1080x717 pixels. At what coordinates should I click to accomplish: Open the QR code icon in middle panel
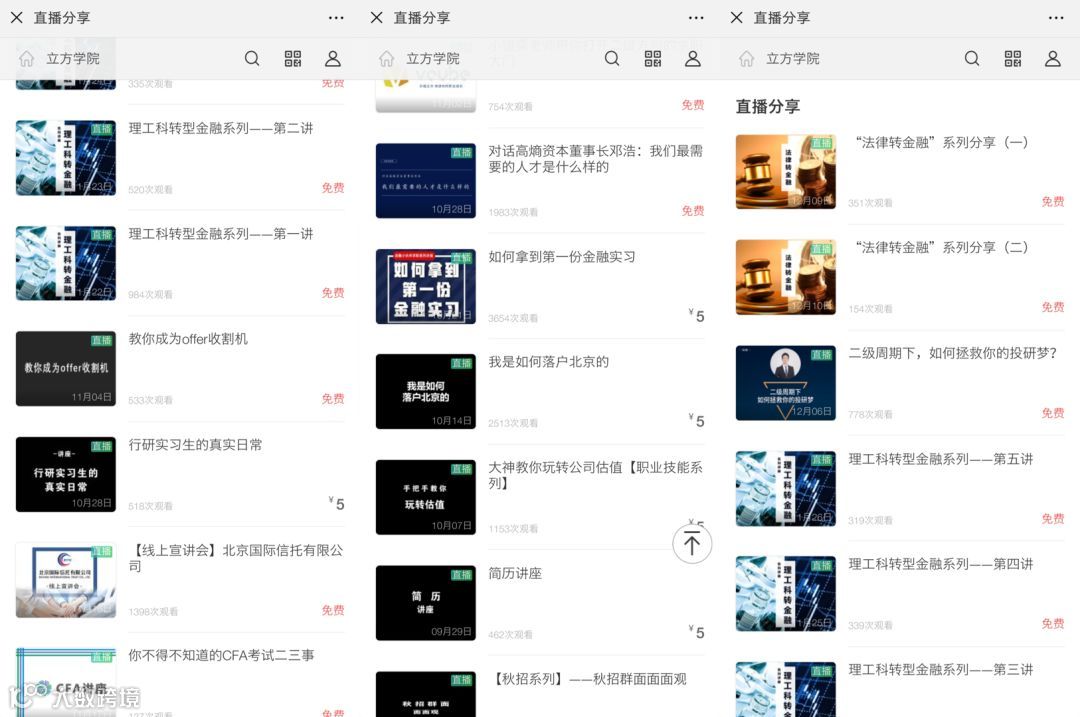pos(653,59)
